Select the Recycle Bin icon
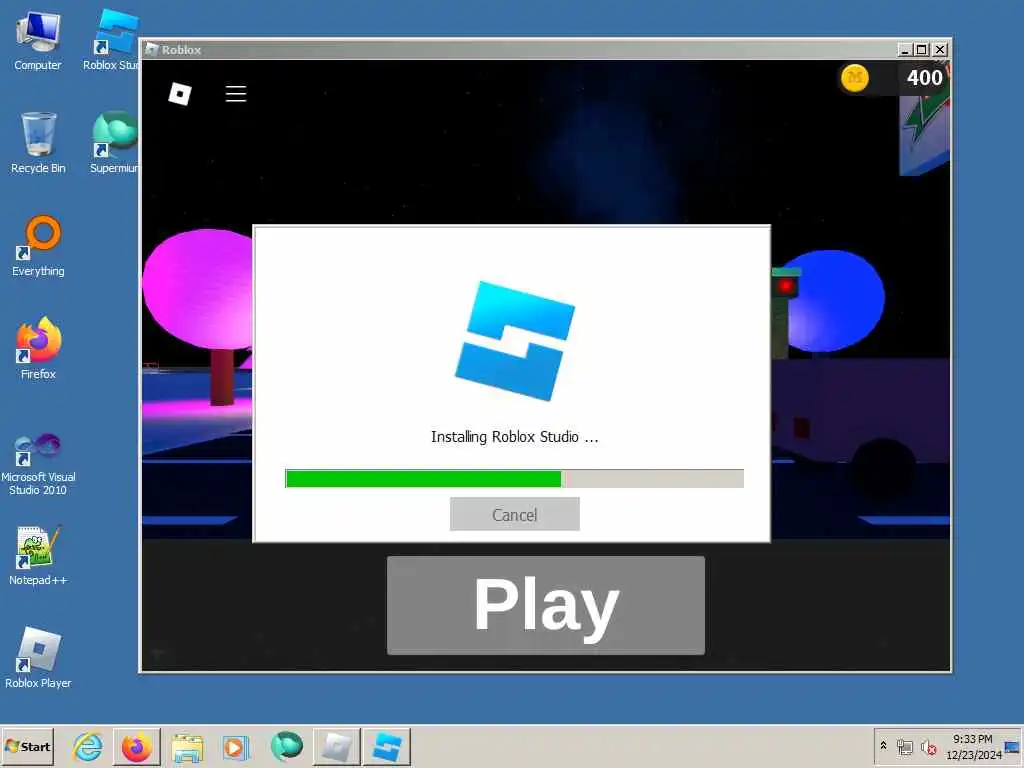Screen dimensions: 1024x768 (x=38, y=143)
